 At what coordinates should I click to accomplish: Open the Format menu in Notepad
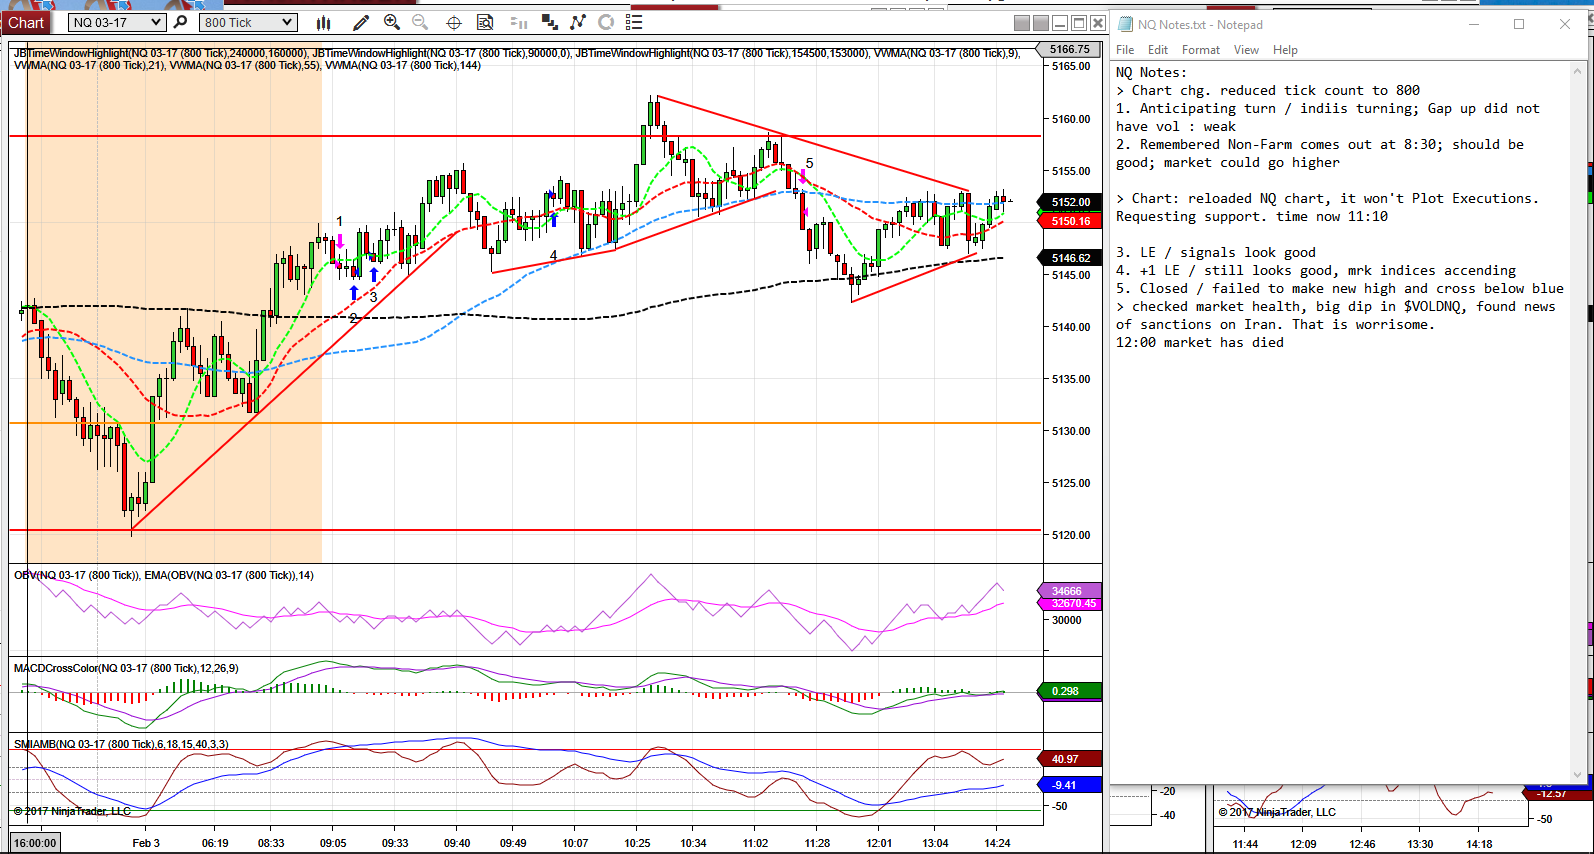tap(1200, 50)
